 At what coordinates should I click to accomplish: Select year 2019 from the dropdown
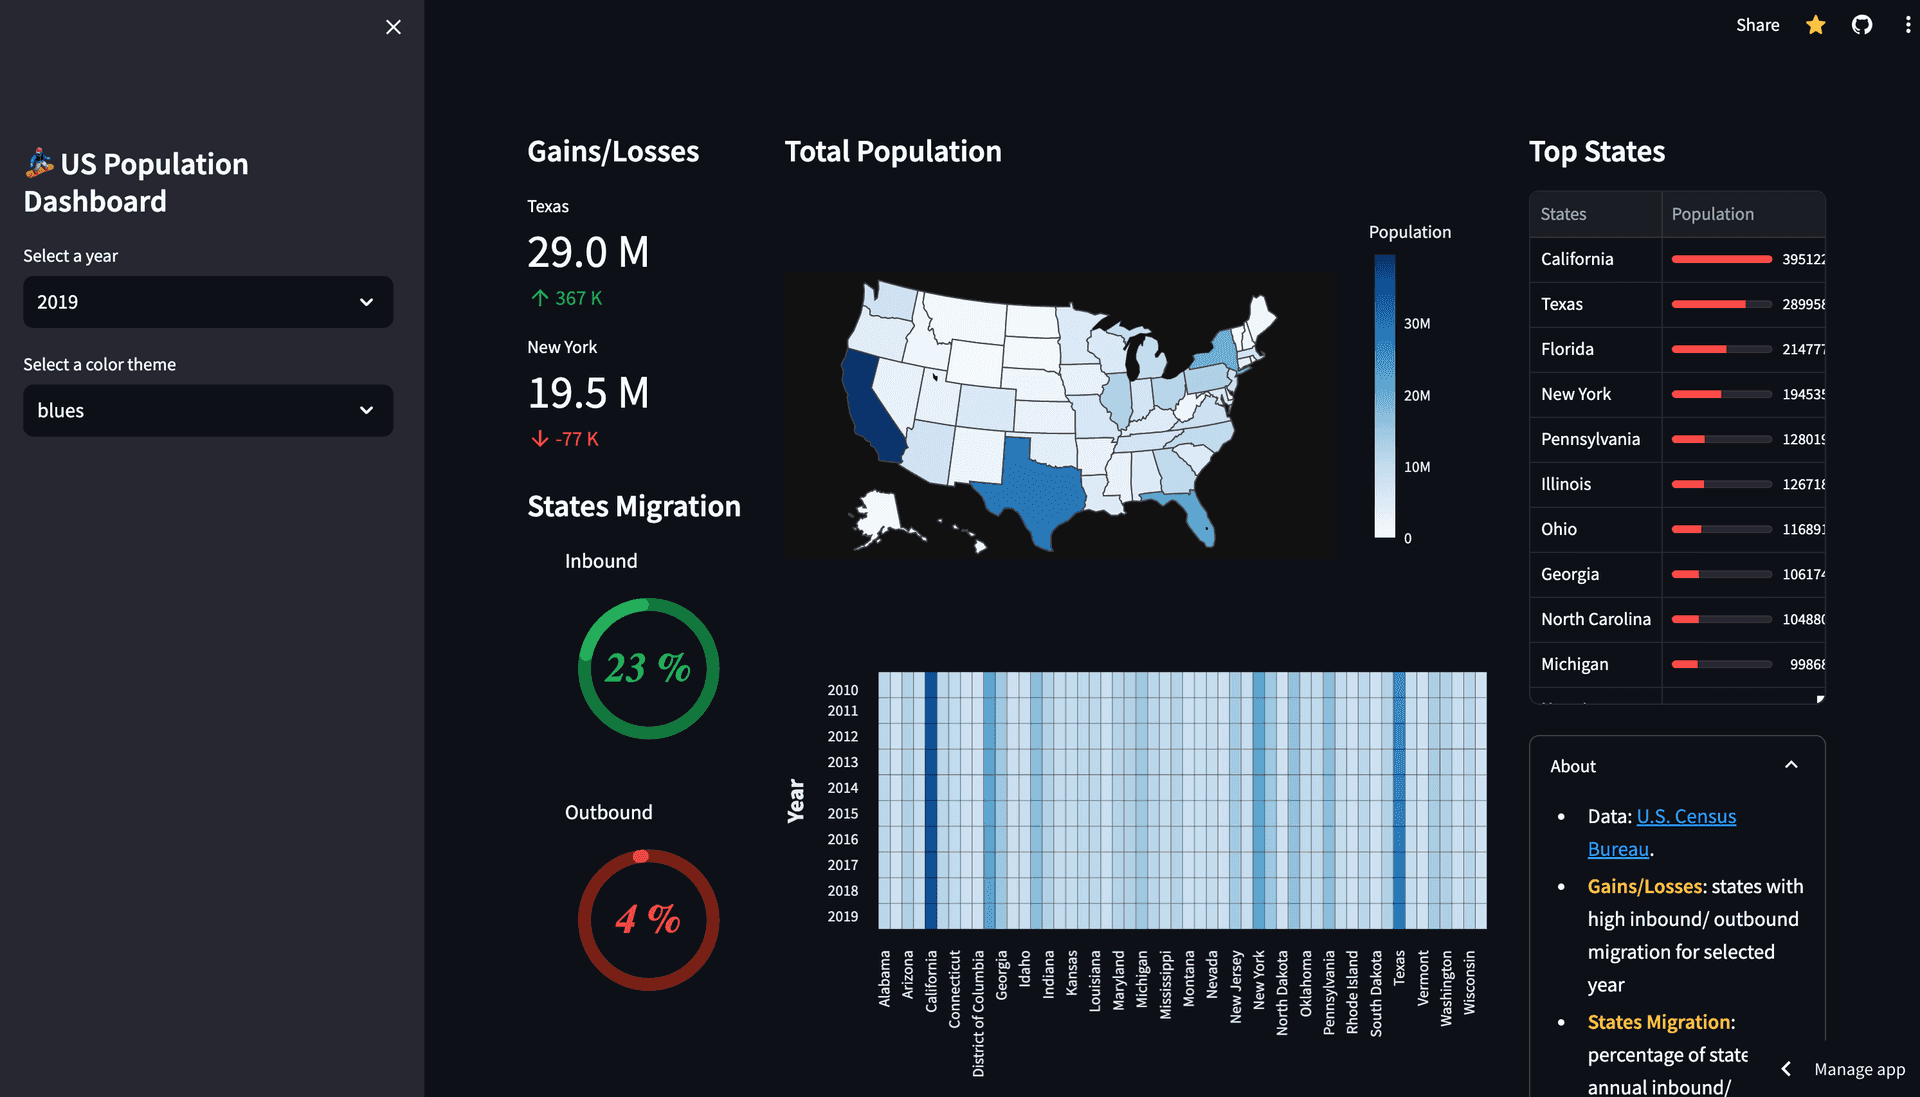click(206, 301)
